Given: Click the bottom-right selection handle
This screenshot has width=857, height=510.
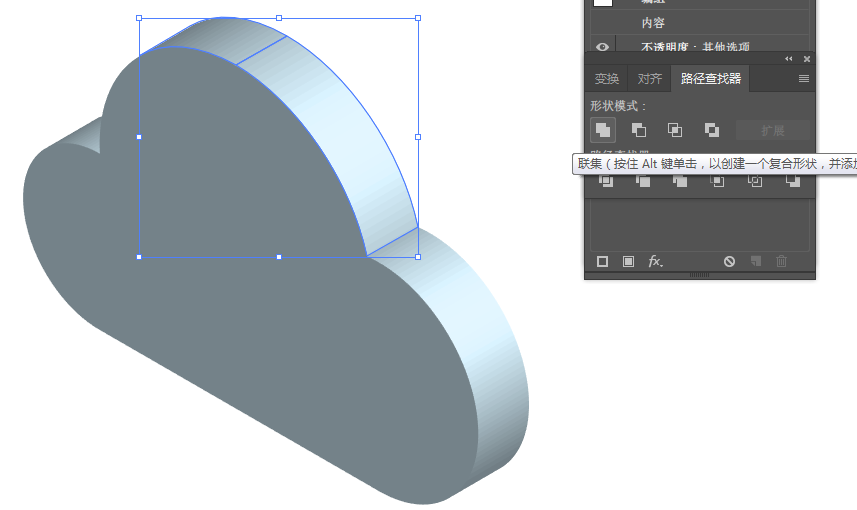Looking at the screenshot, I should (418, 257).
